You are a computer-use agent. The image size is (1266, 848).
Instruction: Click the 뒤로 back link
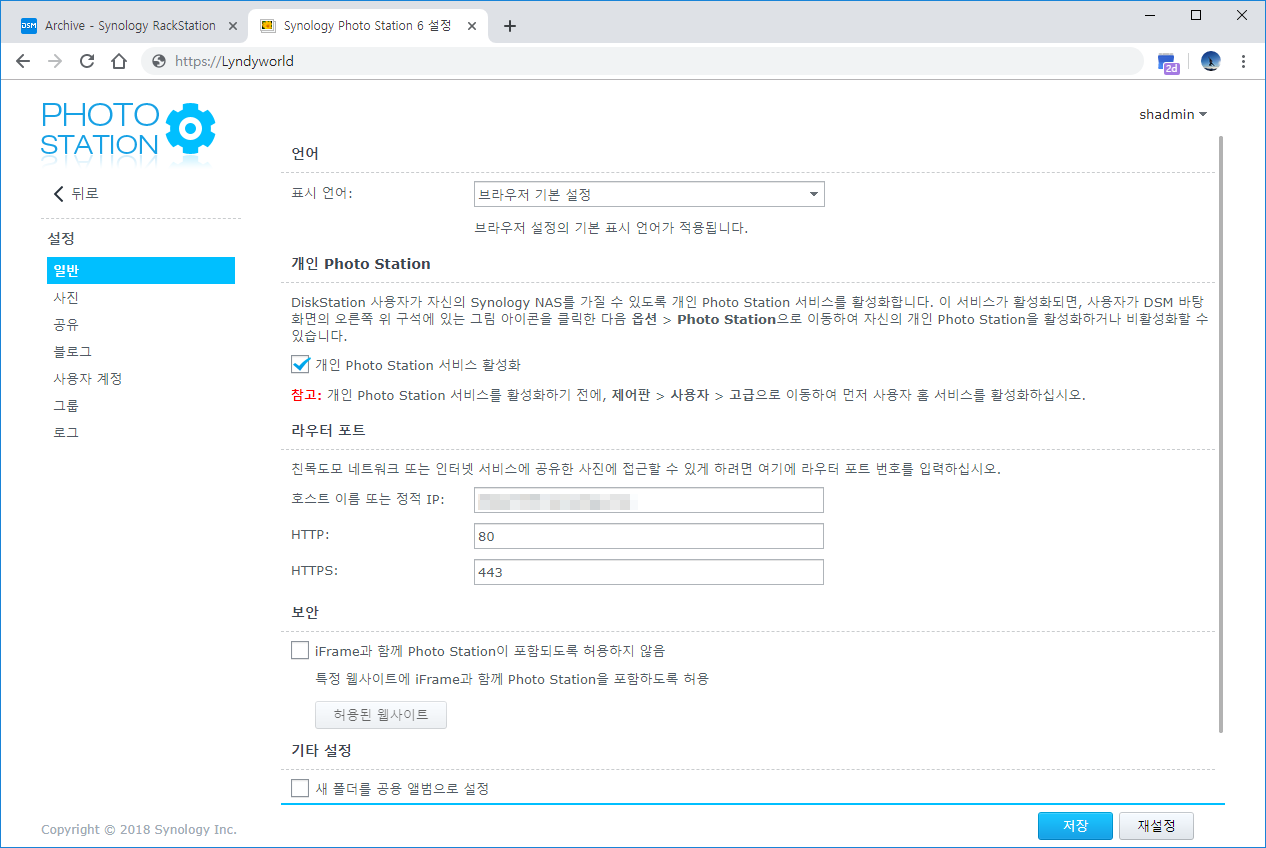pos(85,194)
